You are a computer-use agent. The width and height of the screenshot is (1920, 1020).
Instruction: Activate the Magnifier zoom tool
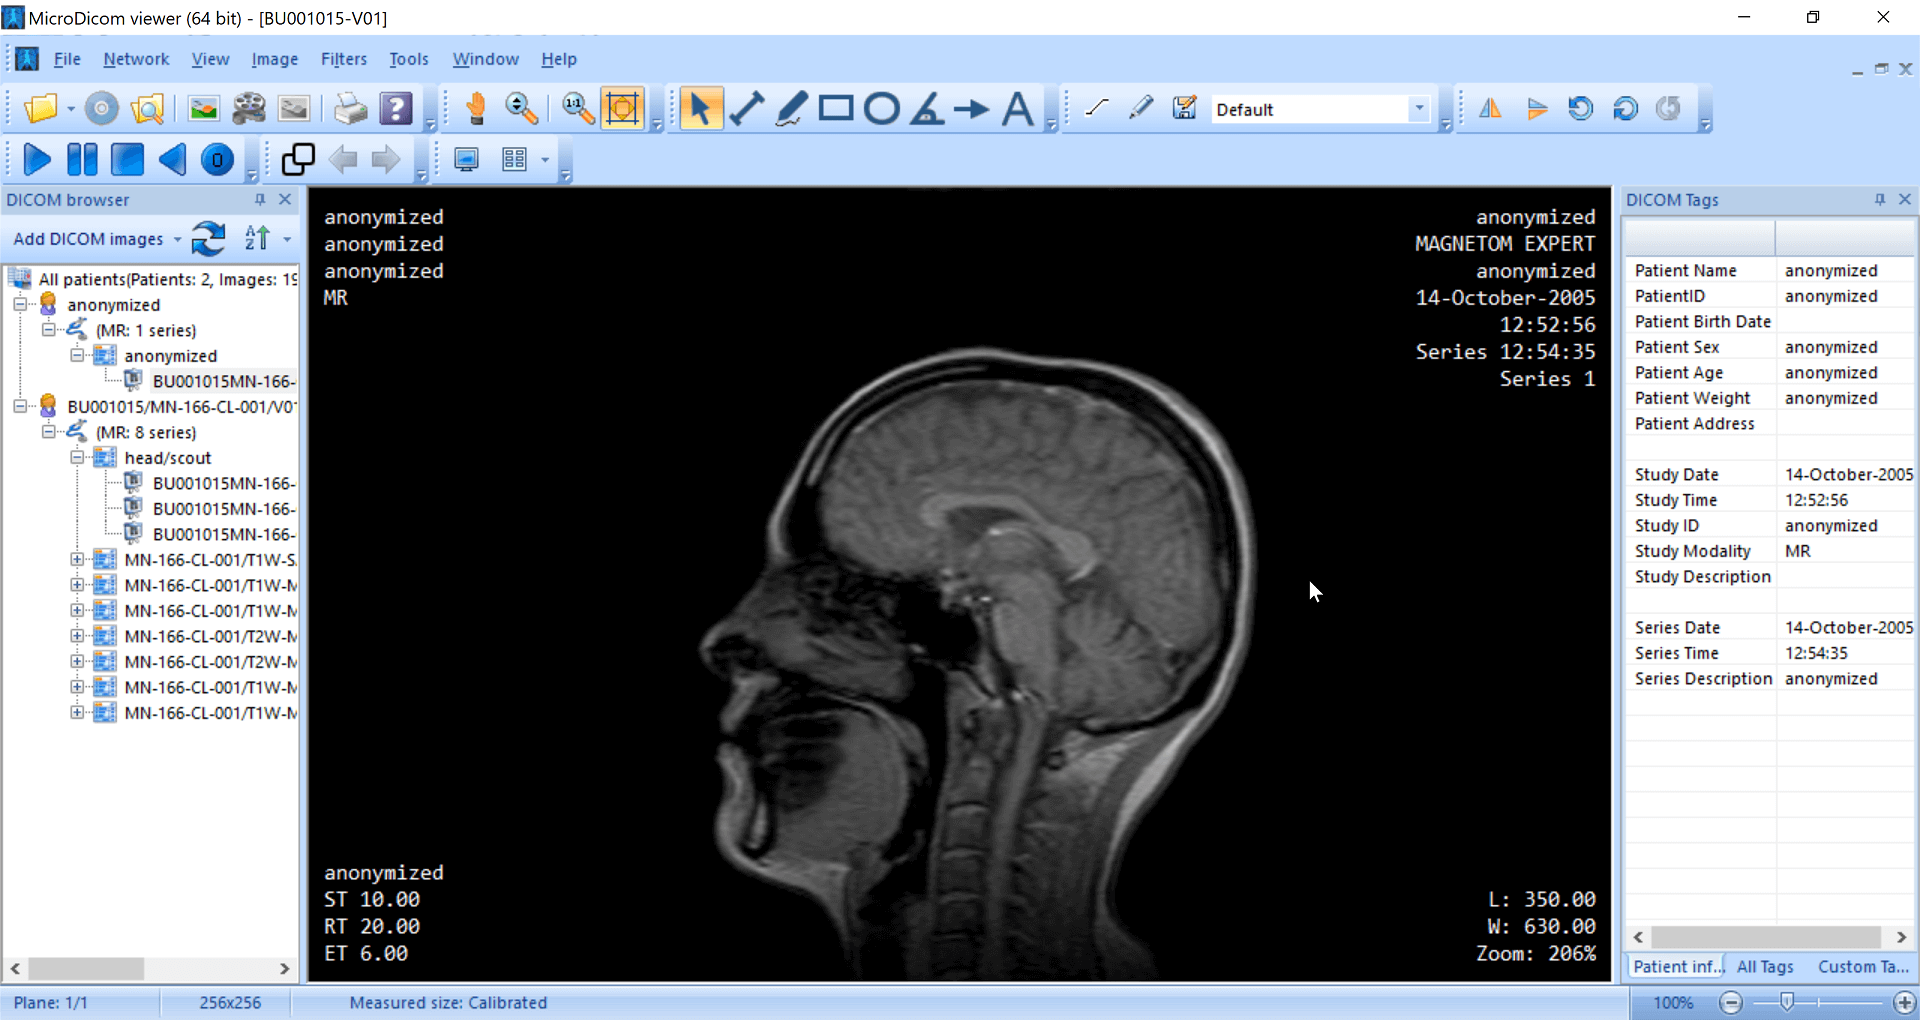[x=523, y=108]
